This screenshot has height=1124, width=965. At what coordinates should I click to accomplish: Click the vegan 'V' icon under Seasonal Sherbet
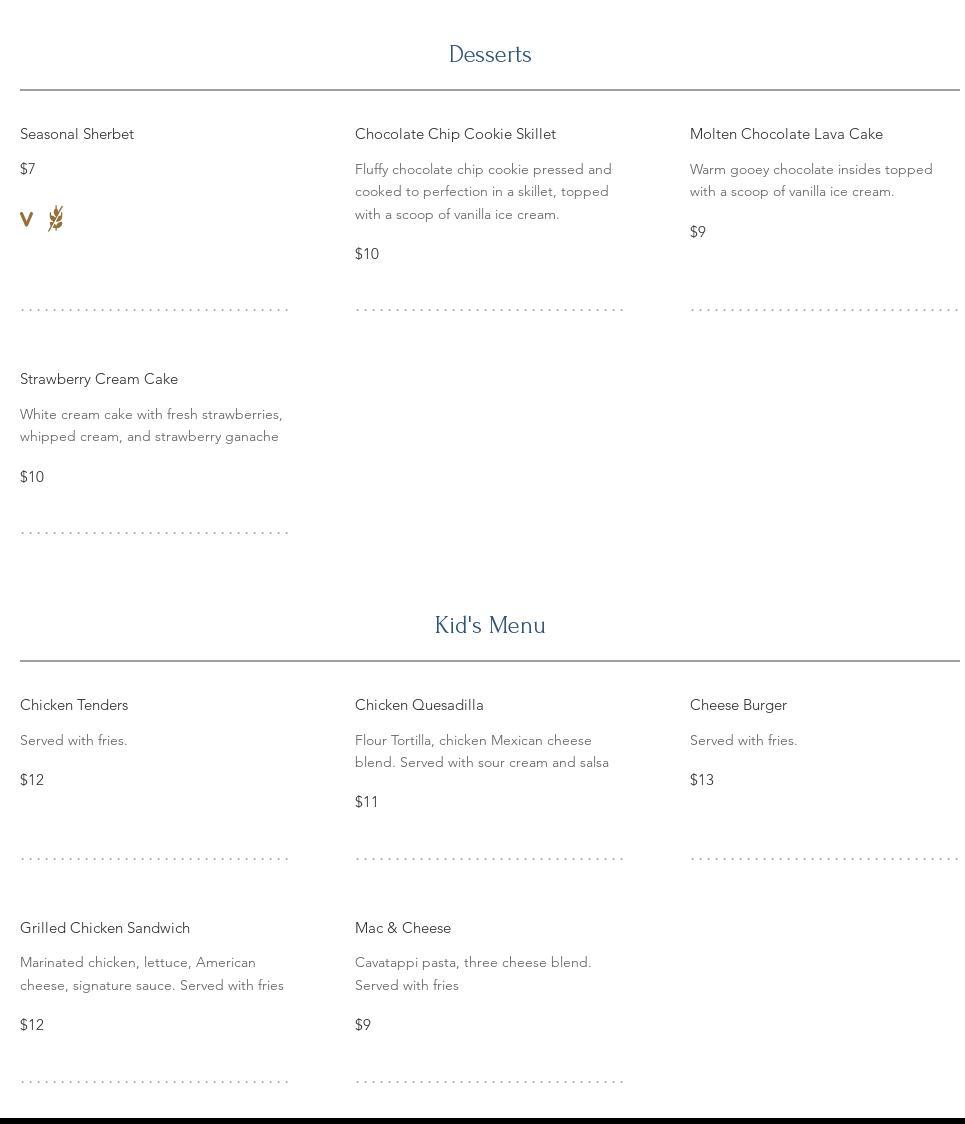click(x=27, y=219)
